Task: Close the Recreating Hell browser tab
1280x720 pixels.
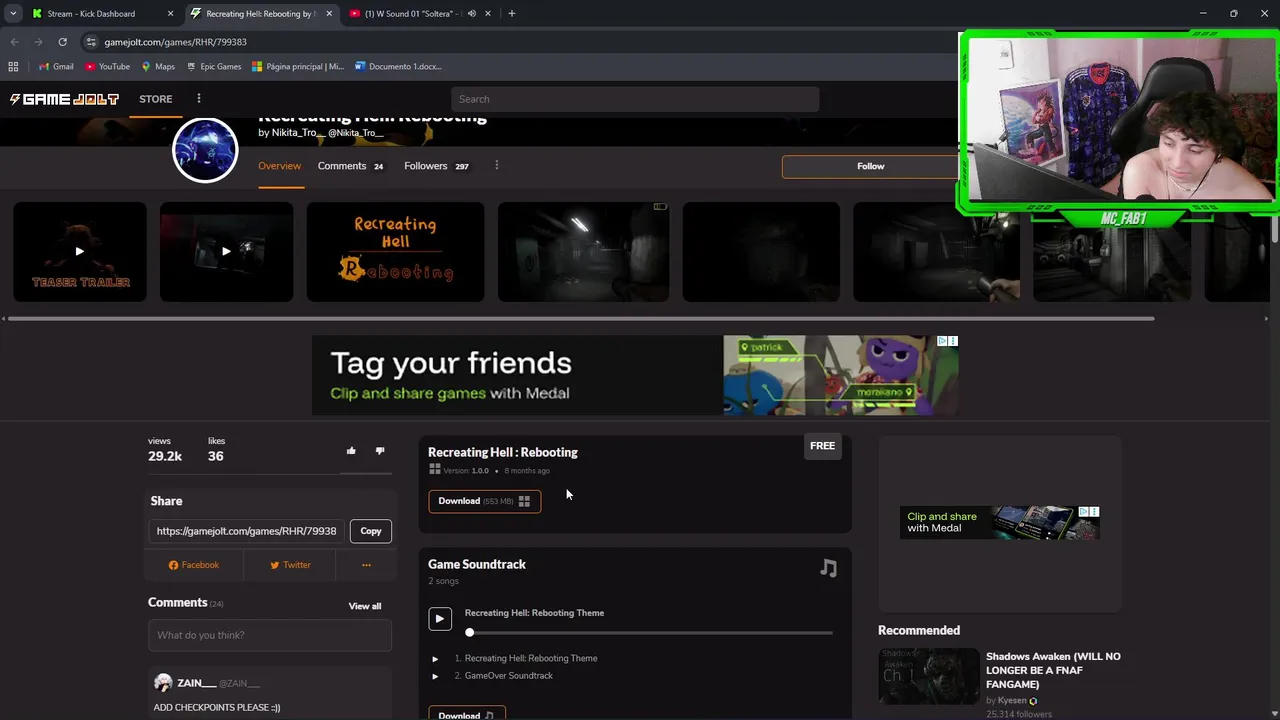Action: tap(329, 14)
